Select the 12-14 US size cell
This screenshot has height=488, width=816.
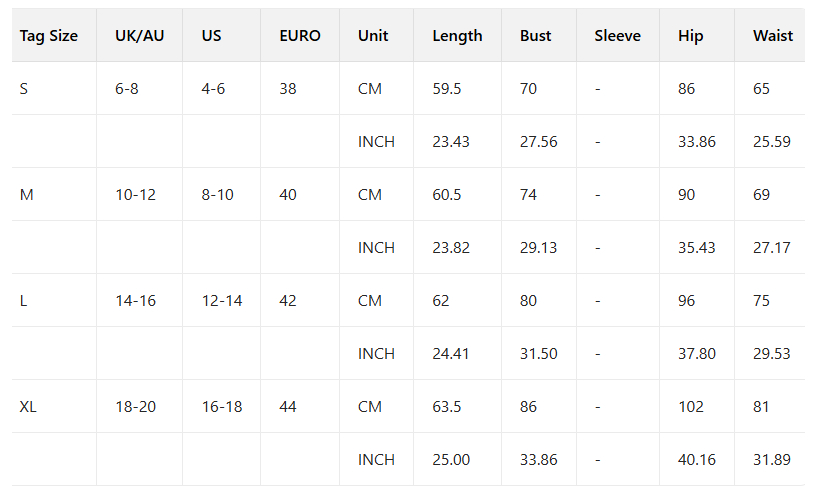(221, 301)
